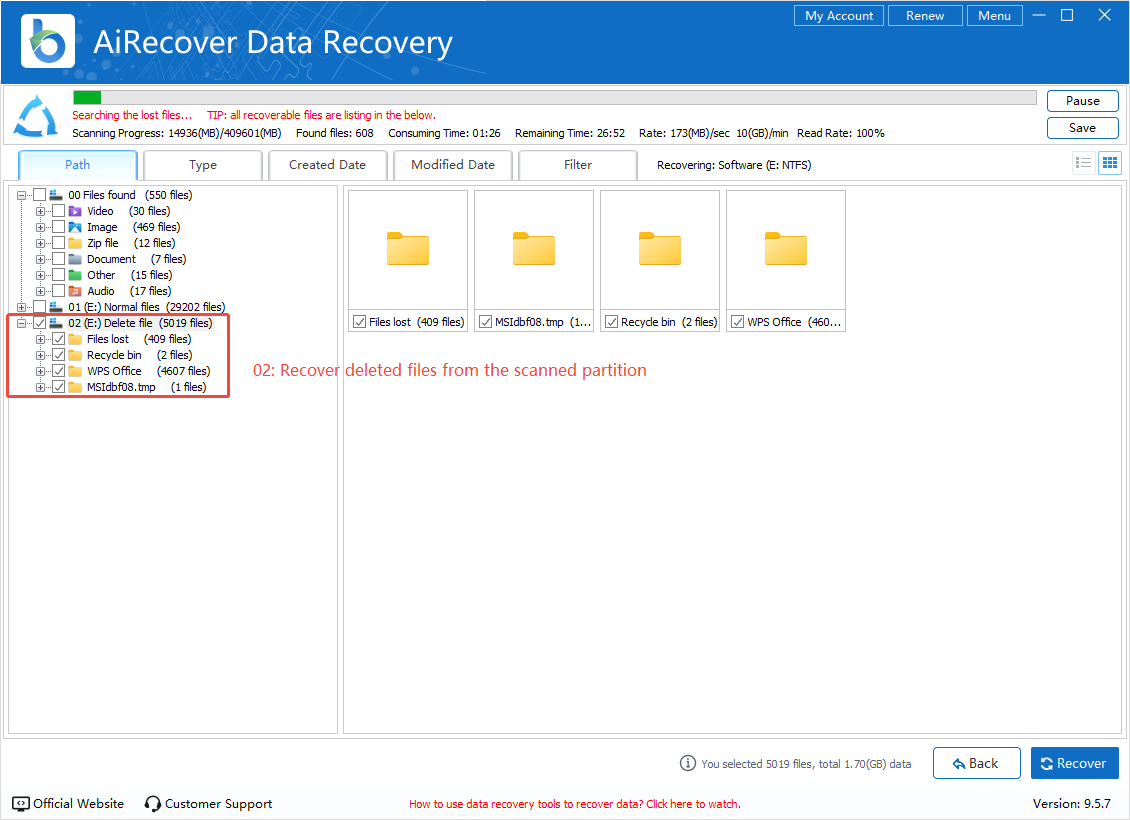
Task: Click the Zip file folder icon
Action: tap(75, 243)
